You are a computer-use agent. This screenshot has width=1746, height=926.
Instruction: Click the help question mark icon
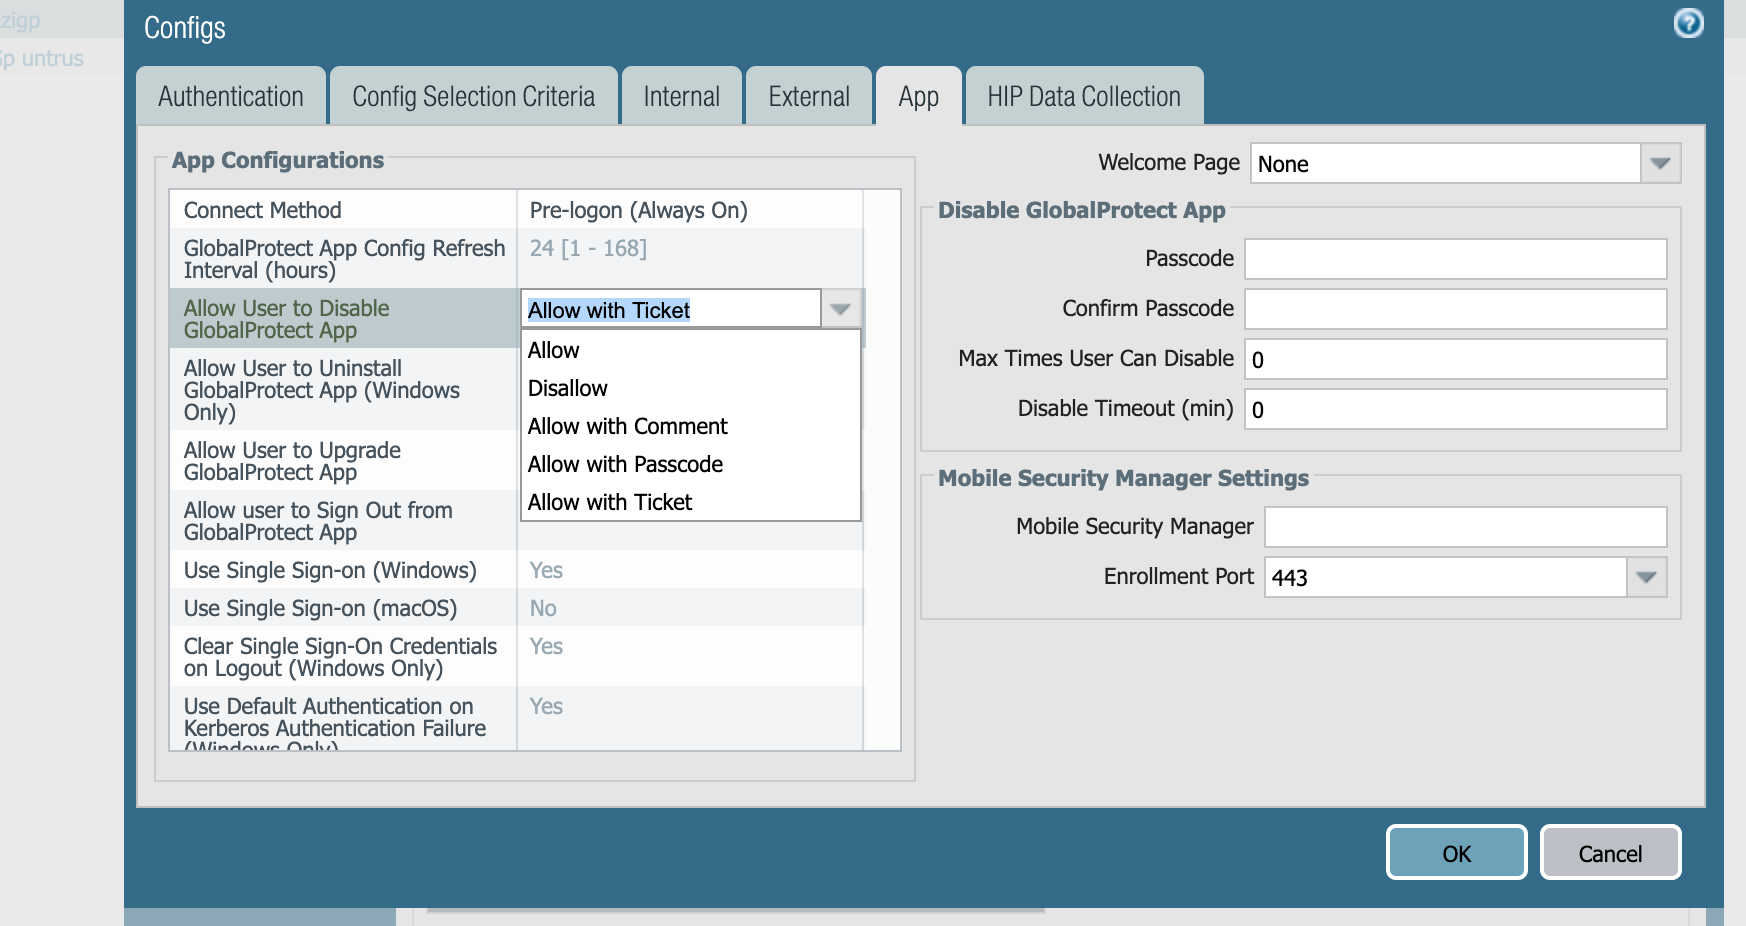pos(1688,23)
